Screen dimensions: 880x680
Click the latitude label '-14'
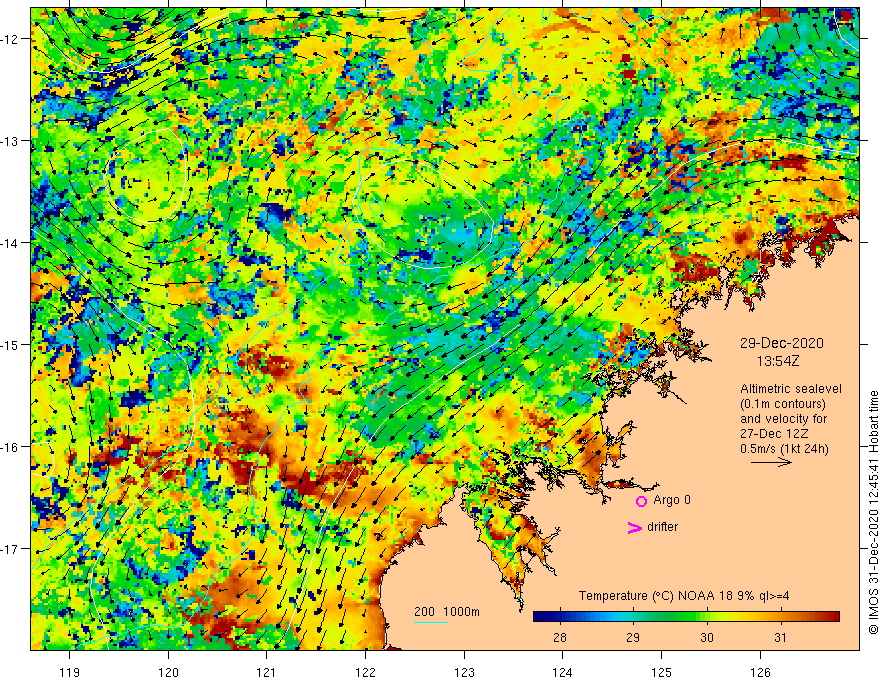click(10, 242)
